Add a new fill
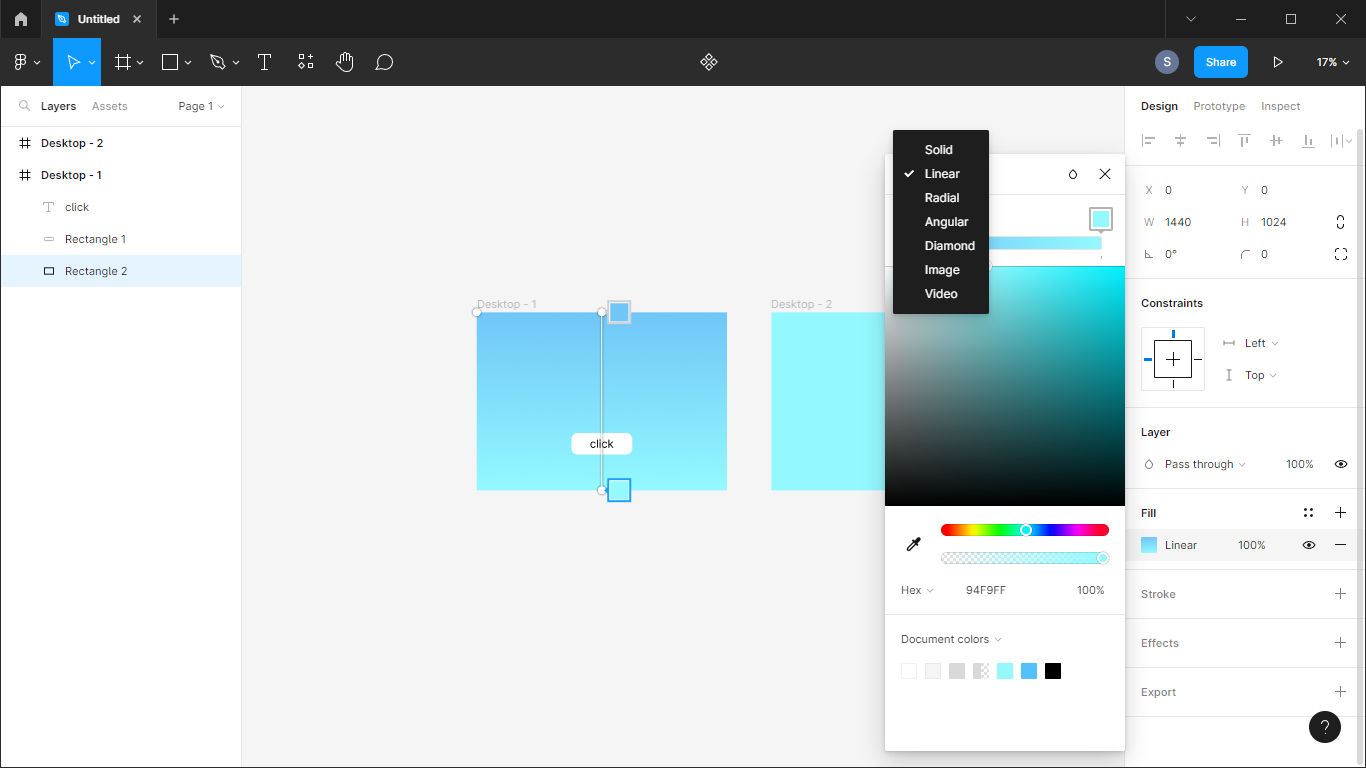 pyautogui.click(x=1341, y=513)
